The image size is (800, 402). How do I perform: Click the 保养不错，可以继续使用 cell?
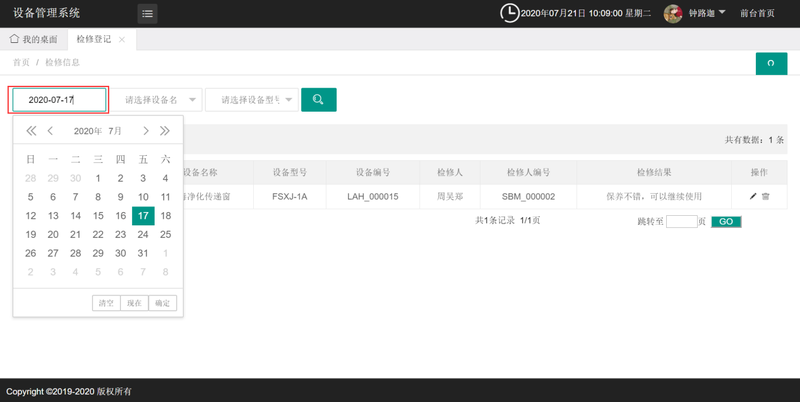click(x=654, y=196)
